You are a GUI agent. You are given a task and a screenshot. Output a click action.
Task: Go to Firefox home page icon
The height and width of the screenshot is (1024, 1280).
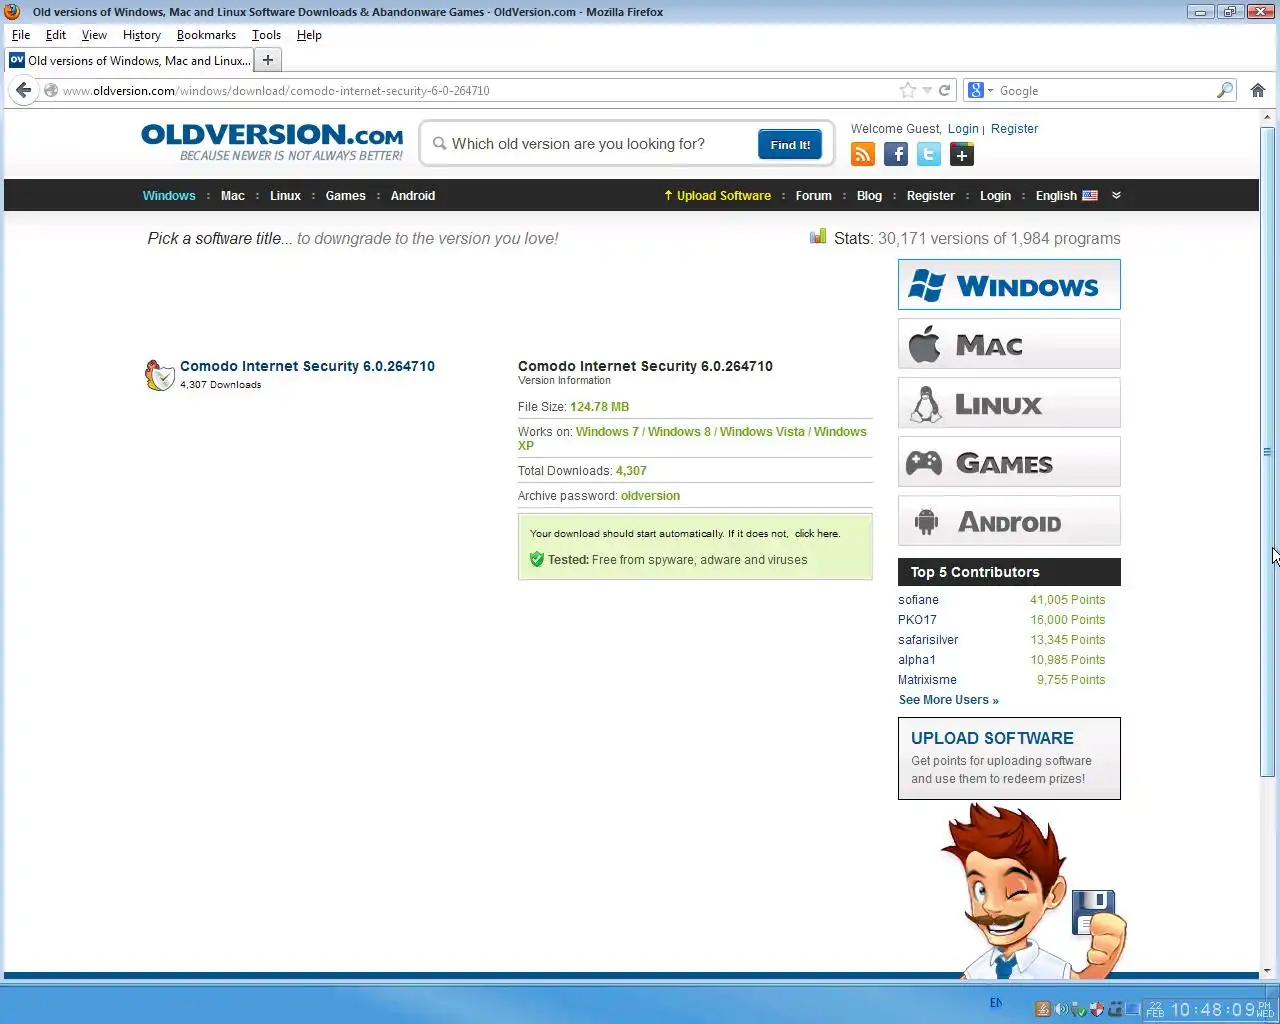click(x=1258, y=90)
